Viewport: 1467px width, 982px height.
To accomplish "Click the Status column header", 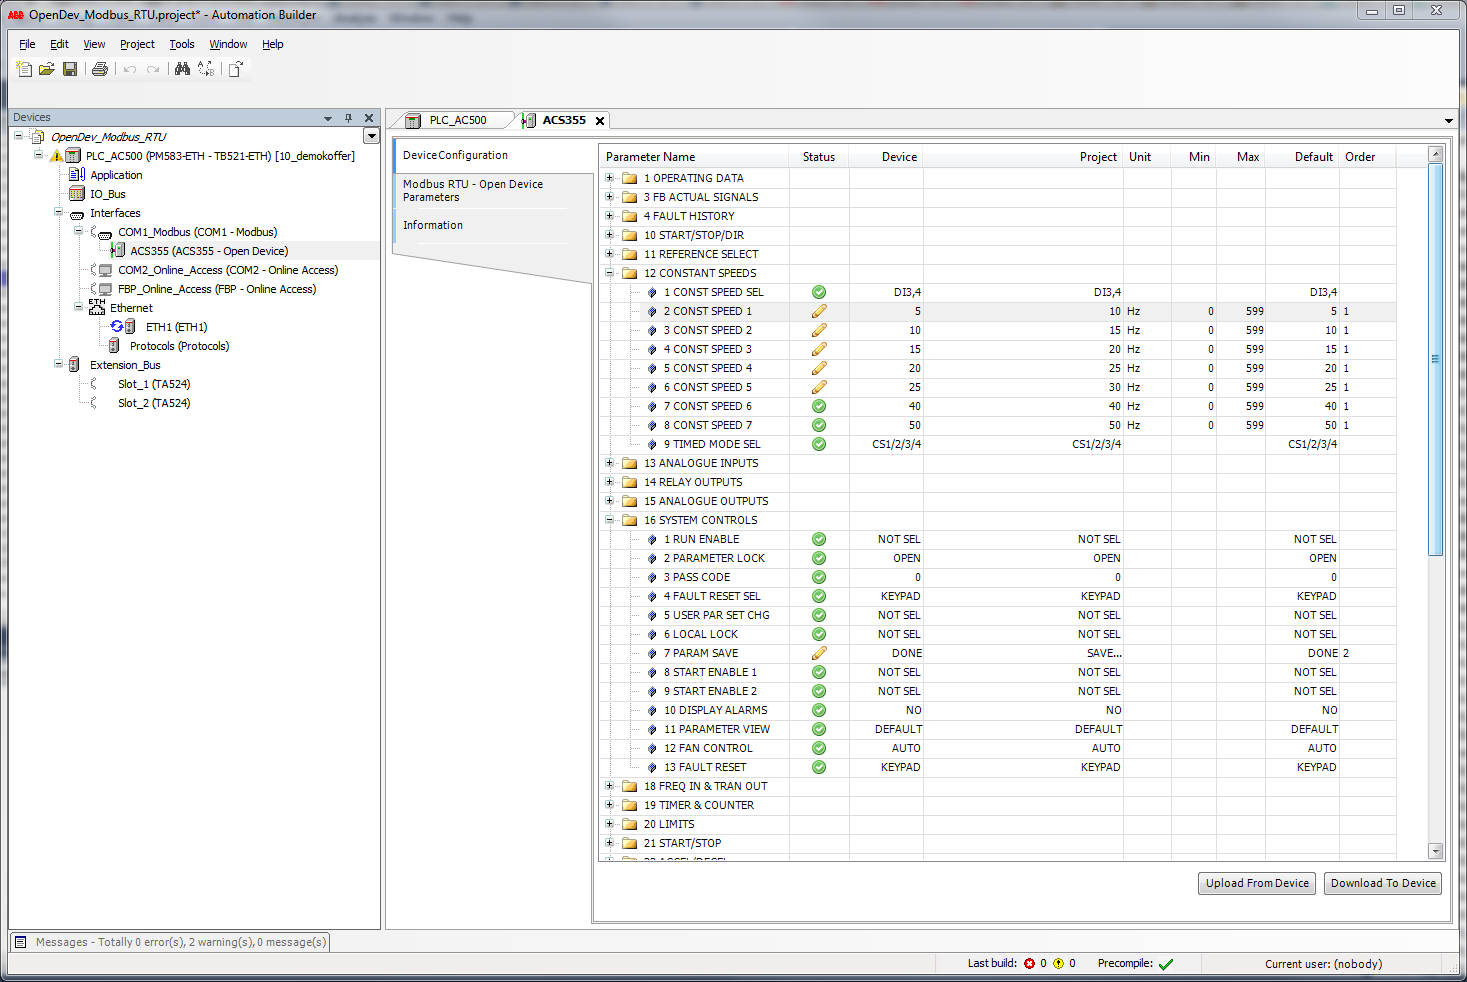I will point(819,157).
